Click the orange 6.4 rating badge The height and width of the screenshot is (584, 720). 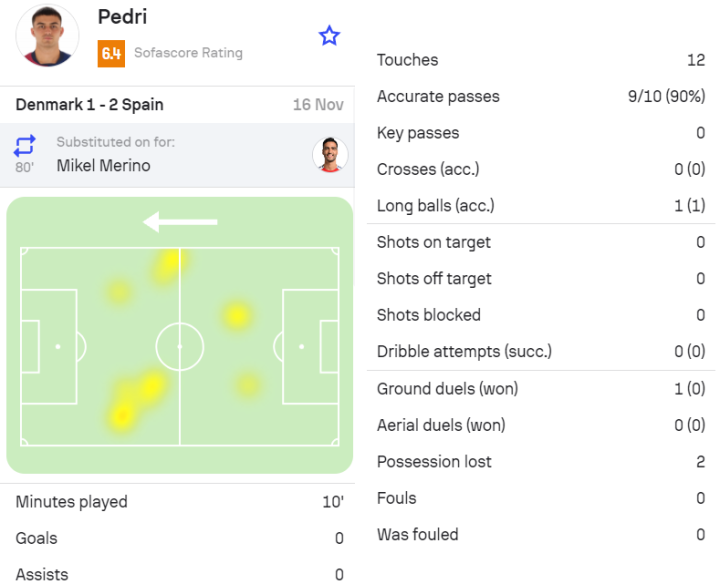click(111, 53)
